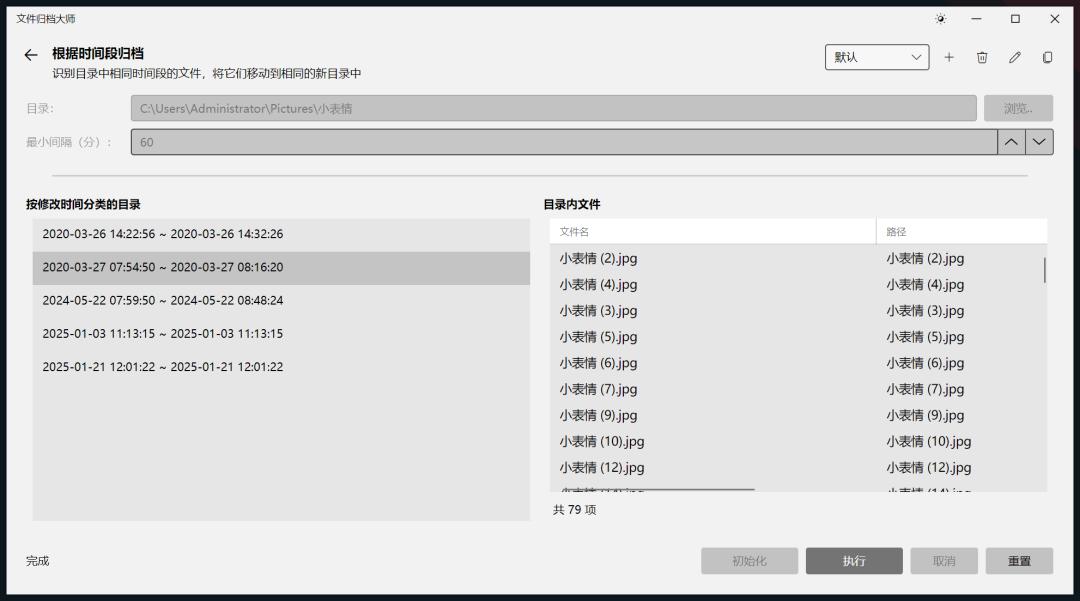This screenshot has width=1080, height=601.
Task: Click the decrease arrow for 最小间隔
Action: click(x=1039, y=142)
